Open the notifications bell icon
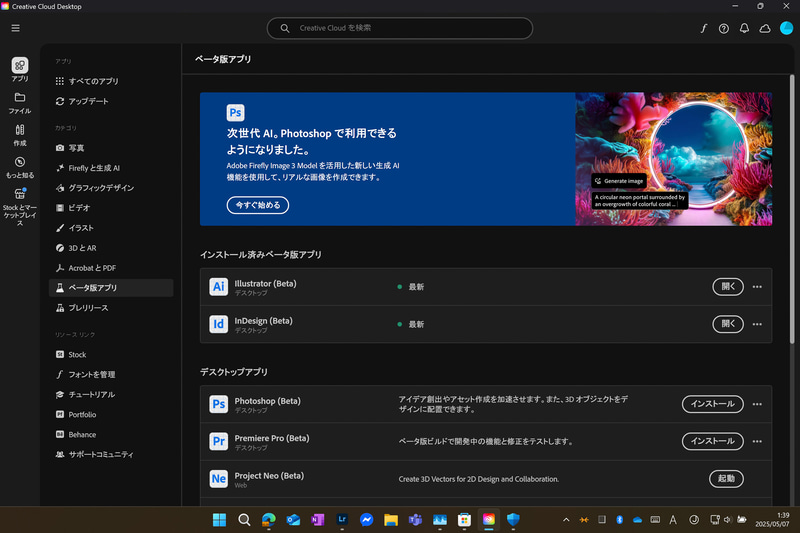The width and height of the screenshot is (800, 533). (744, 29)
